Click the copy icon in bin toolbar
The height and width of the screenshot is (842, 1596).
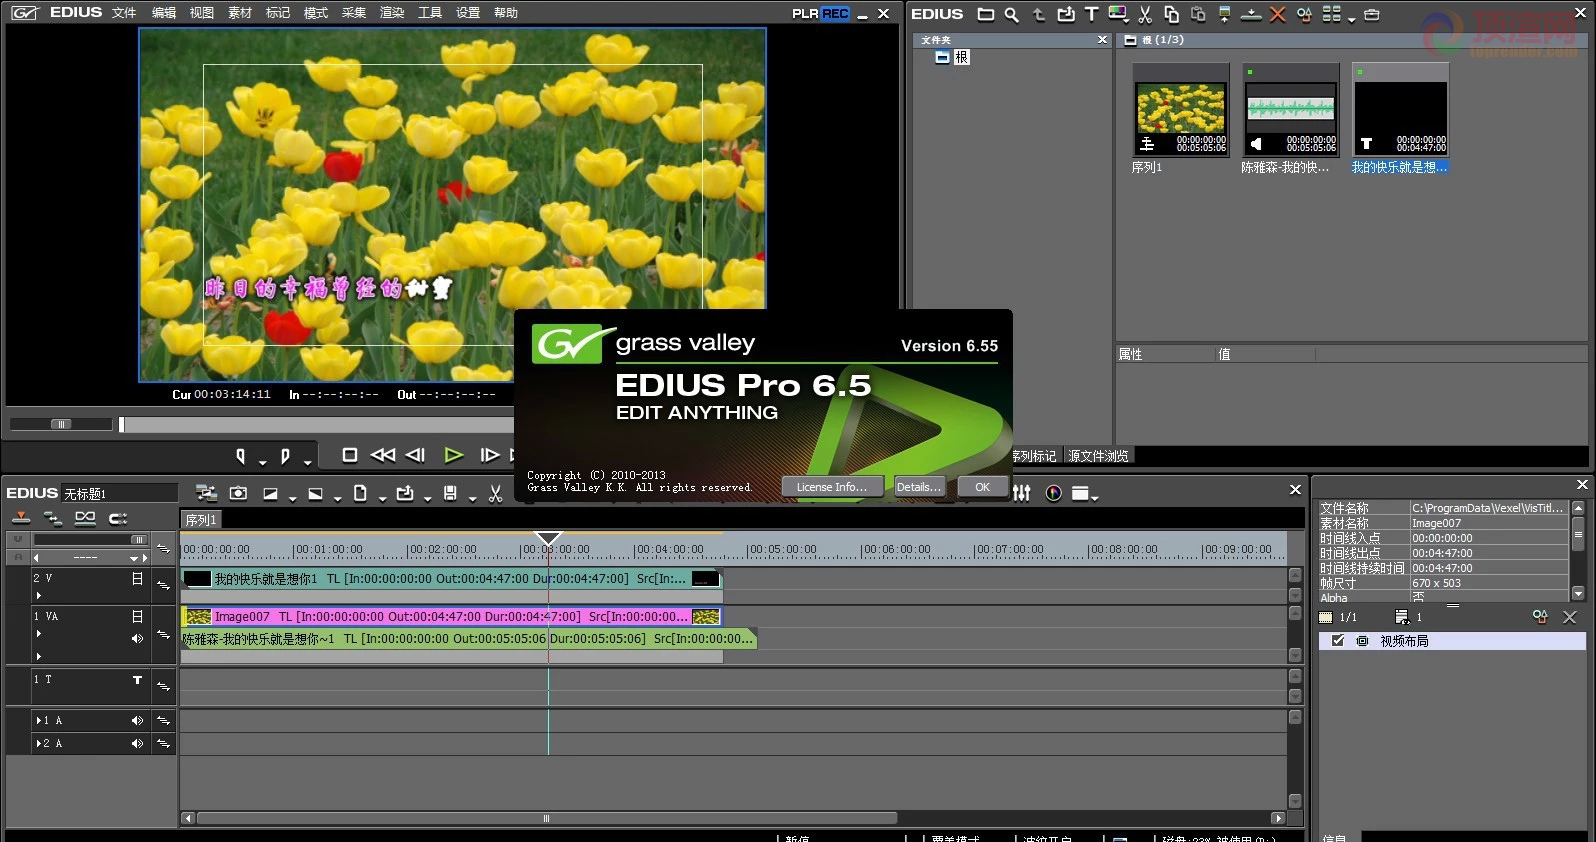[x=1171, y=14]
